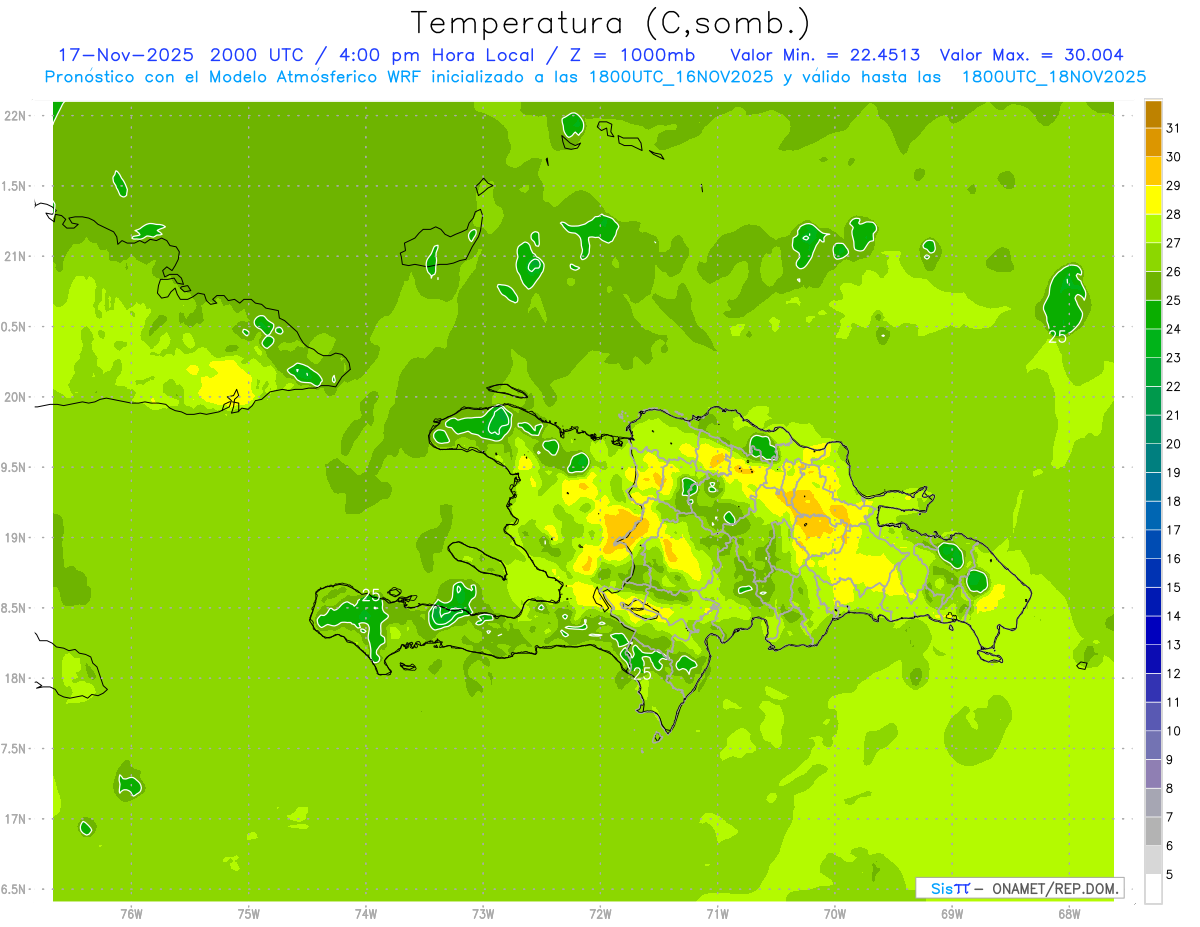The width and height of the screenshot is (1200, 927).
Task: Click "Valor Min. = 22.4513" value
Action: [x=826, y=55]
